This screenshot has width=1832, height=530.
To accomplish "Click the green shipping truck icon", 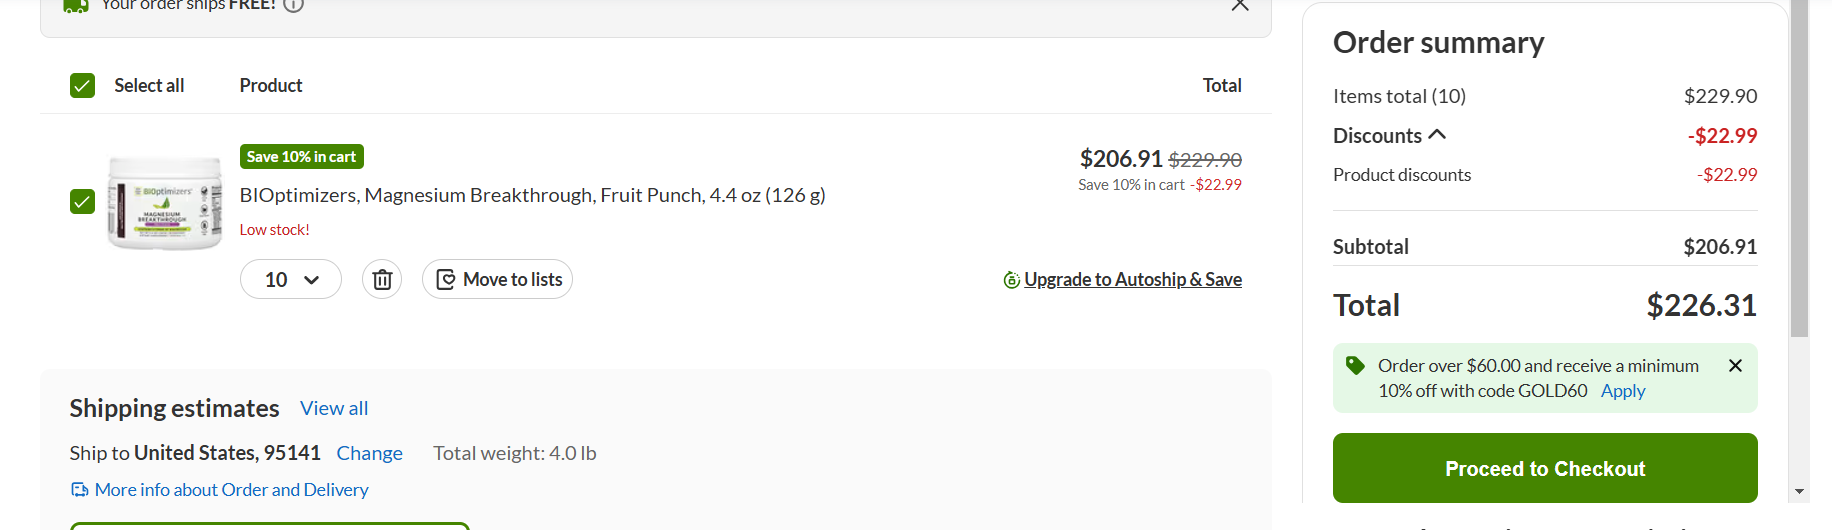I will click(x=75, y=5).
